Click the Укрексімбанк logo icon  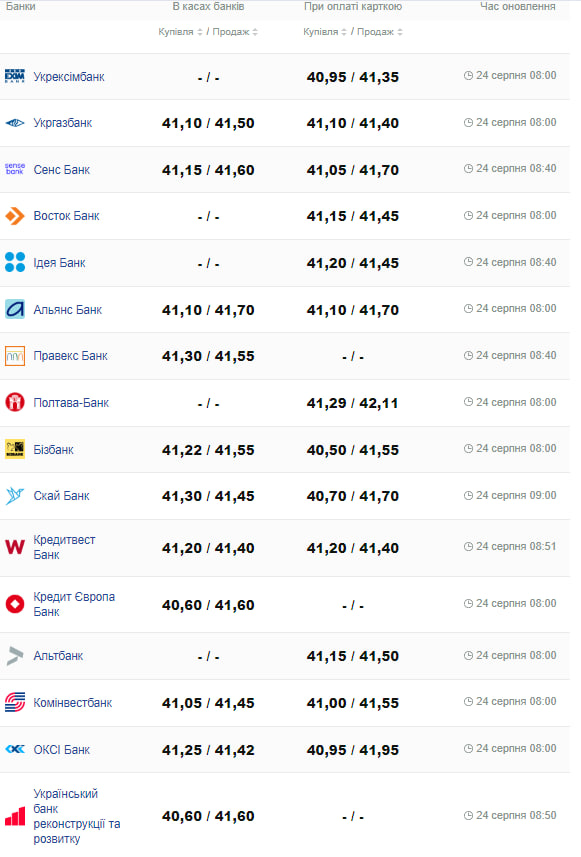[15, 77]
